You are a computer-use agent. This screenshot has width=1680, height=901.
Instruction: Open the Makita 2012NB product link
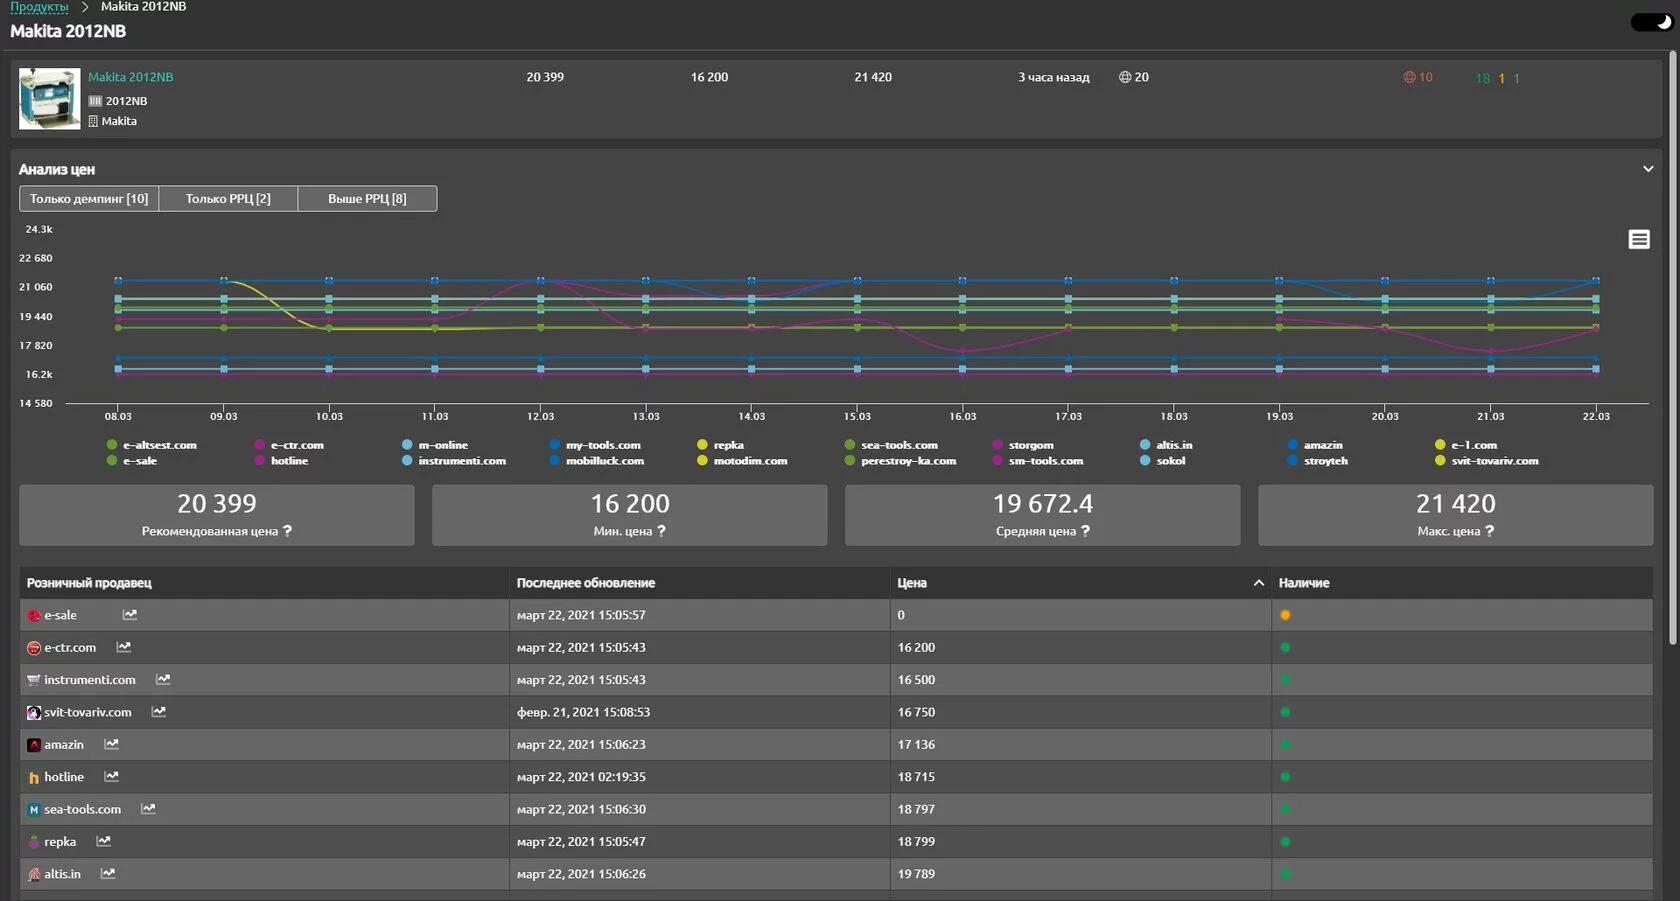pos(130,77)
